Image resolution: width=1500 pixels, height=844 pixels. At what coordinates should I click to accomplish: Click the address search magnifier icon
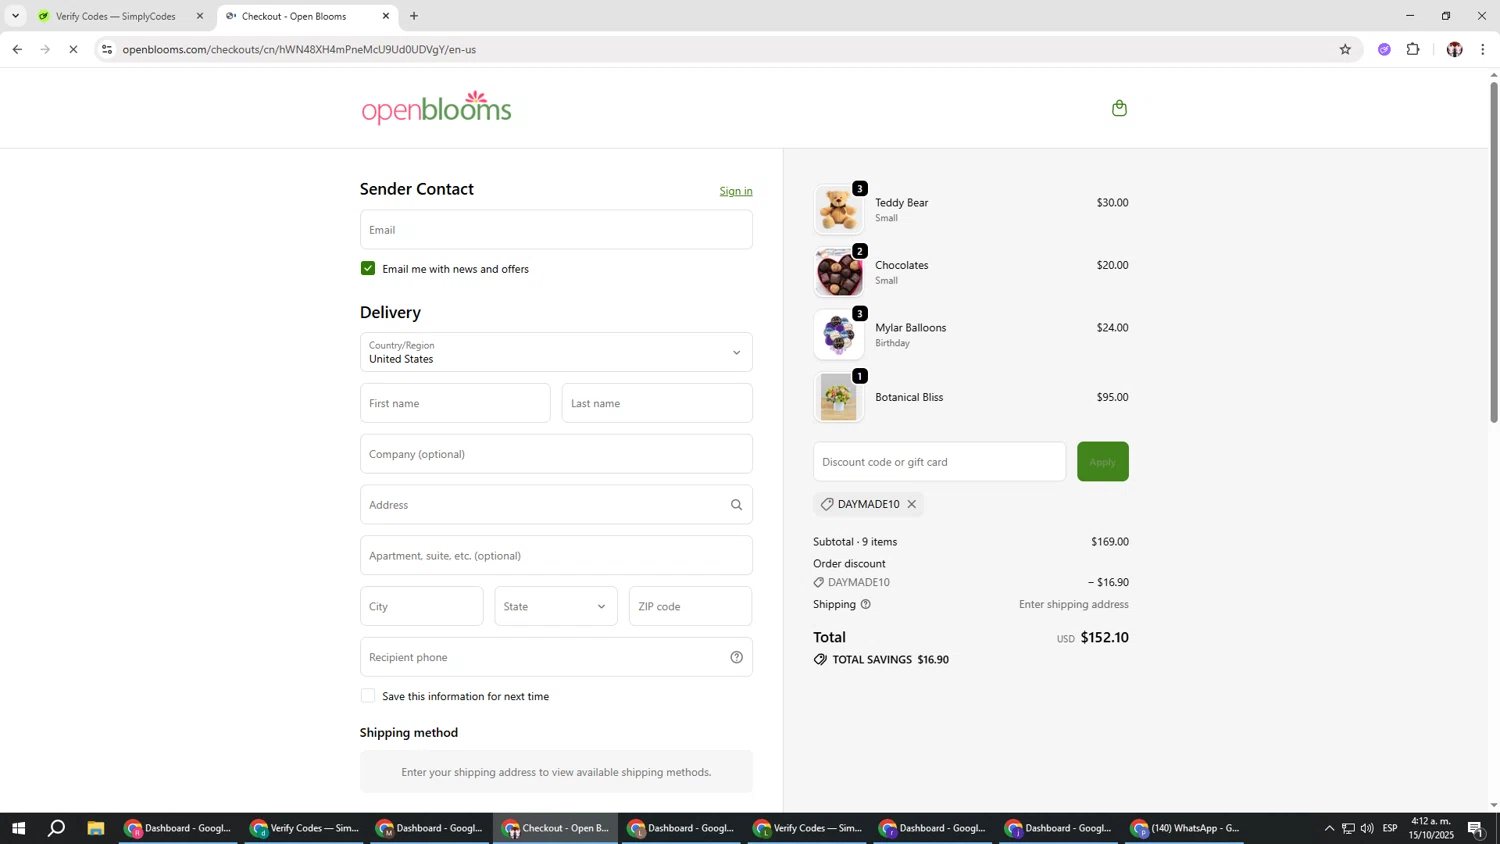click(x=736, y=505)
